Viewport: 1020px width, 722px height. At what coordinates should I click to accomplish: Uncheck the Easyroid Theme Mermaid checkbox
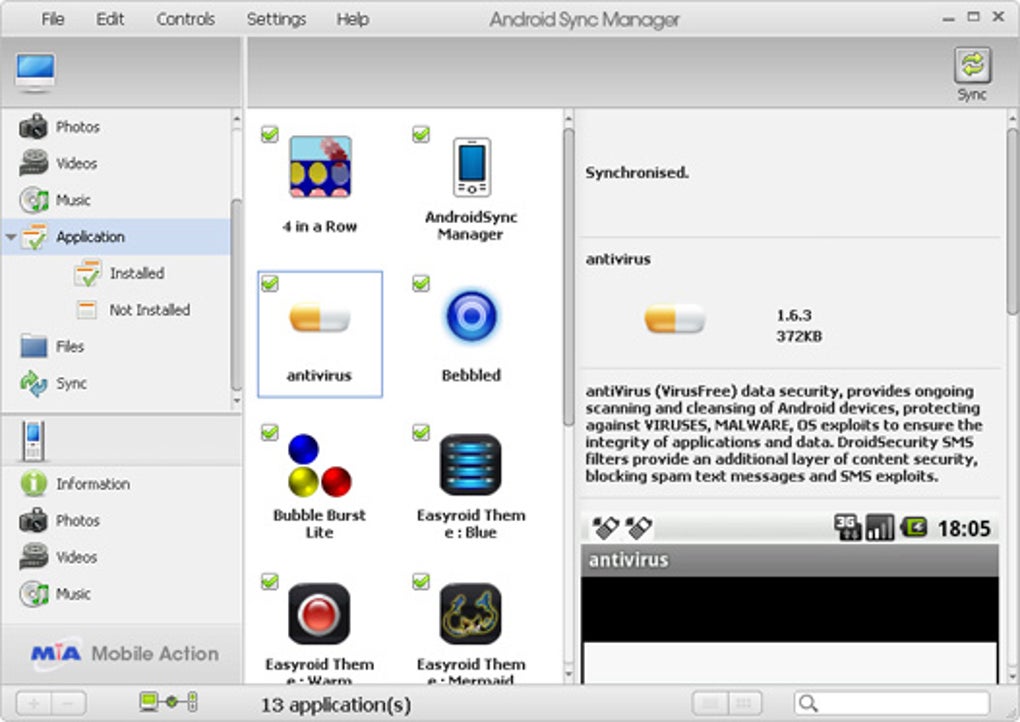tap(421, 581)
